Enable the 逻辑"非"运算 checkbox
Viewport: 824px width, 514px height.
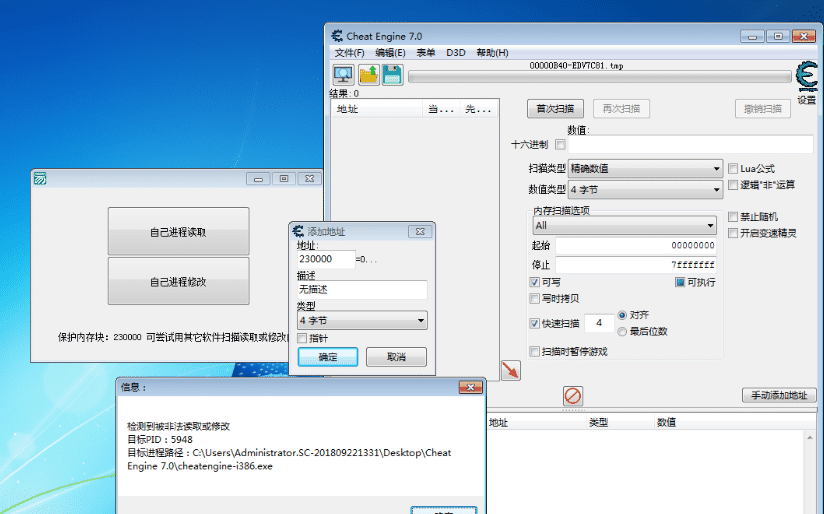pyautogui.click(x=733, y=185)
